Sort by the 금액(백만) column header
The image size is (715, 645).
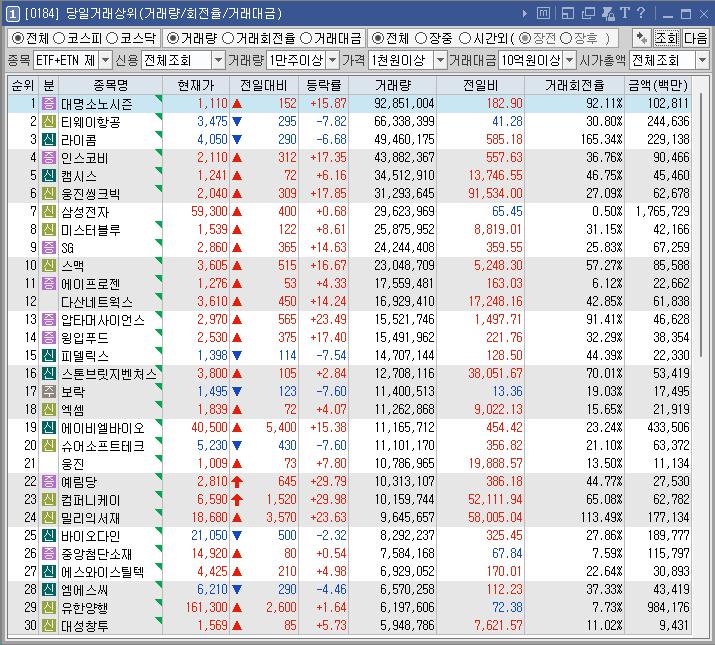click(x=658, y=85)
